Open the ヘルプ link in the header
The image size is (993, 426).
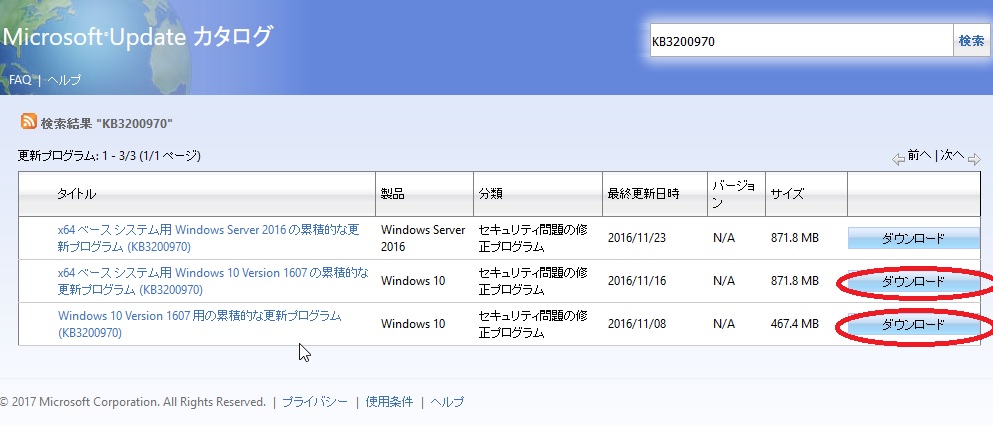pos(63,80)
